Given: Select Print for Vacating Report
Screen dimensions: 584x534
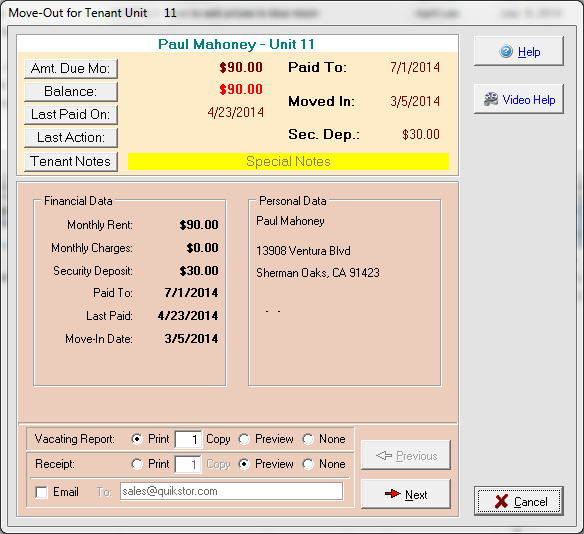Looking at the screenshot, I should pos(137,439).
